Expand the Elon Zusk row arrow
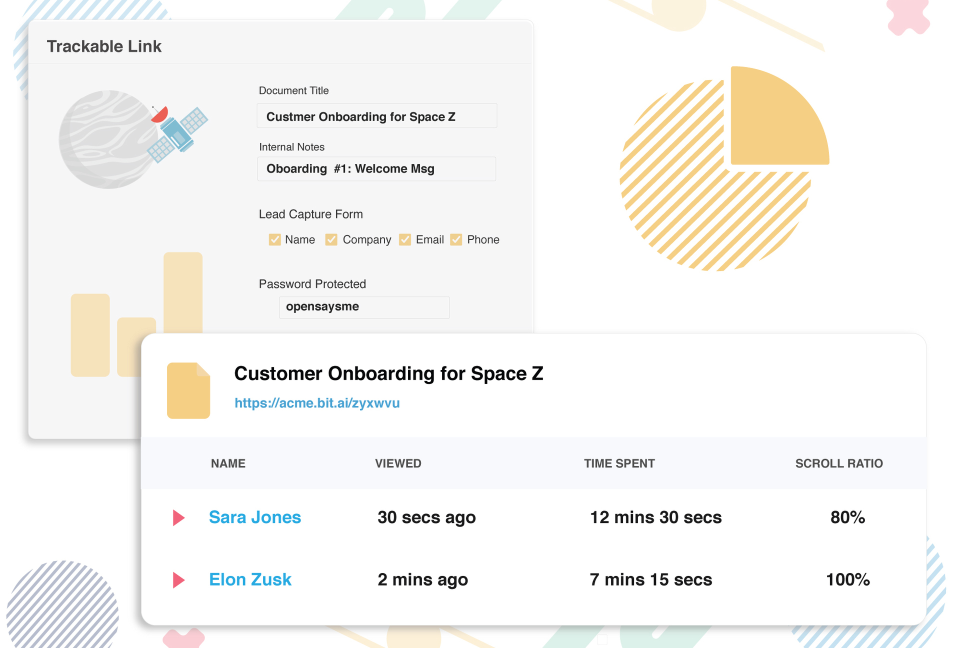Viewport: 960px width, 648px height. click(178, 579)
